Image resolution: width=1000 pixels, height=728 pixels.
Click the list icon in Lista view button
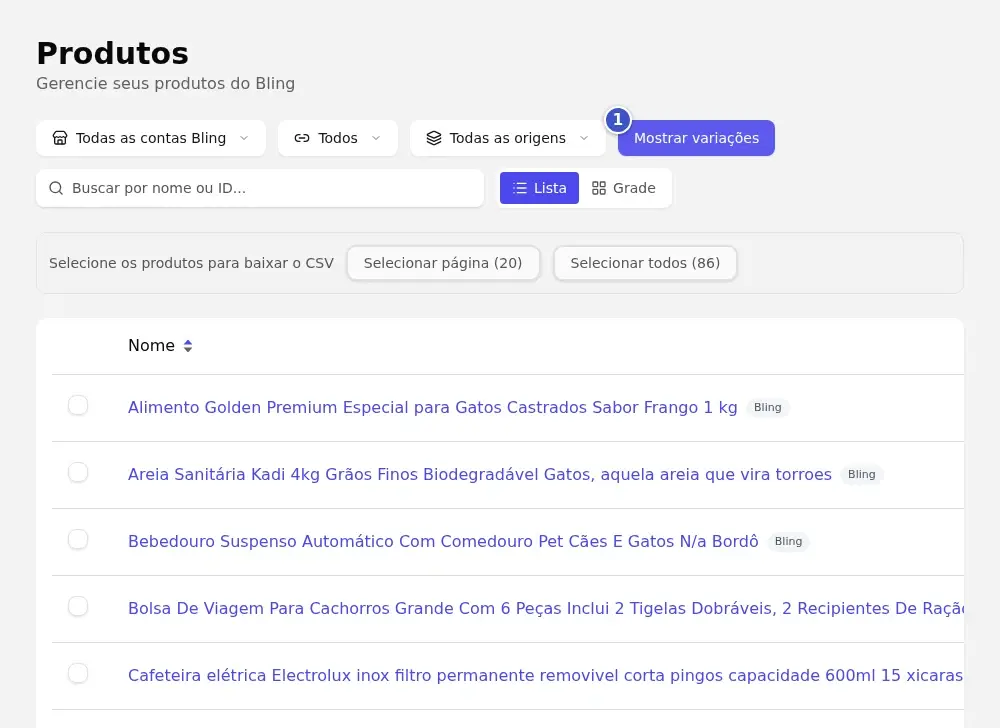pos(520,188)
